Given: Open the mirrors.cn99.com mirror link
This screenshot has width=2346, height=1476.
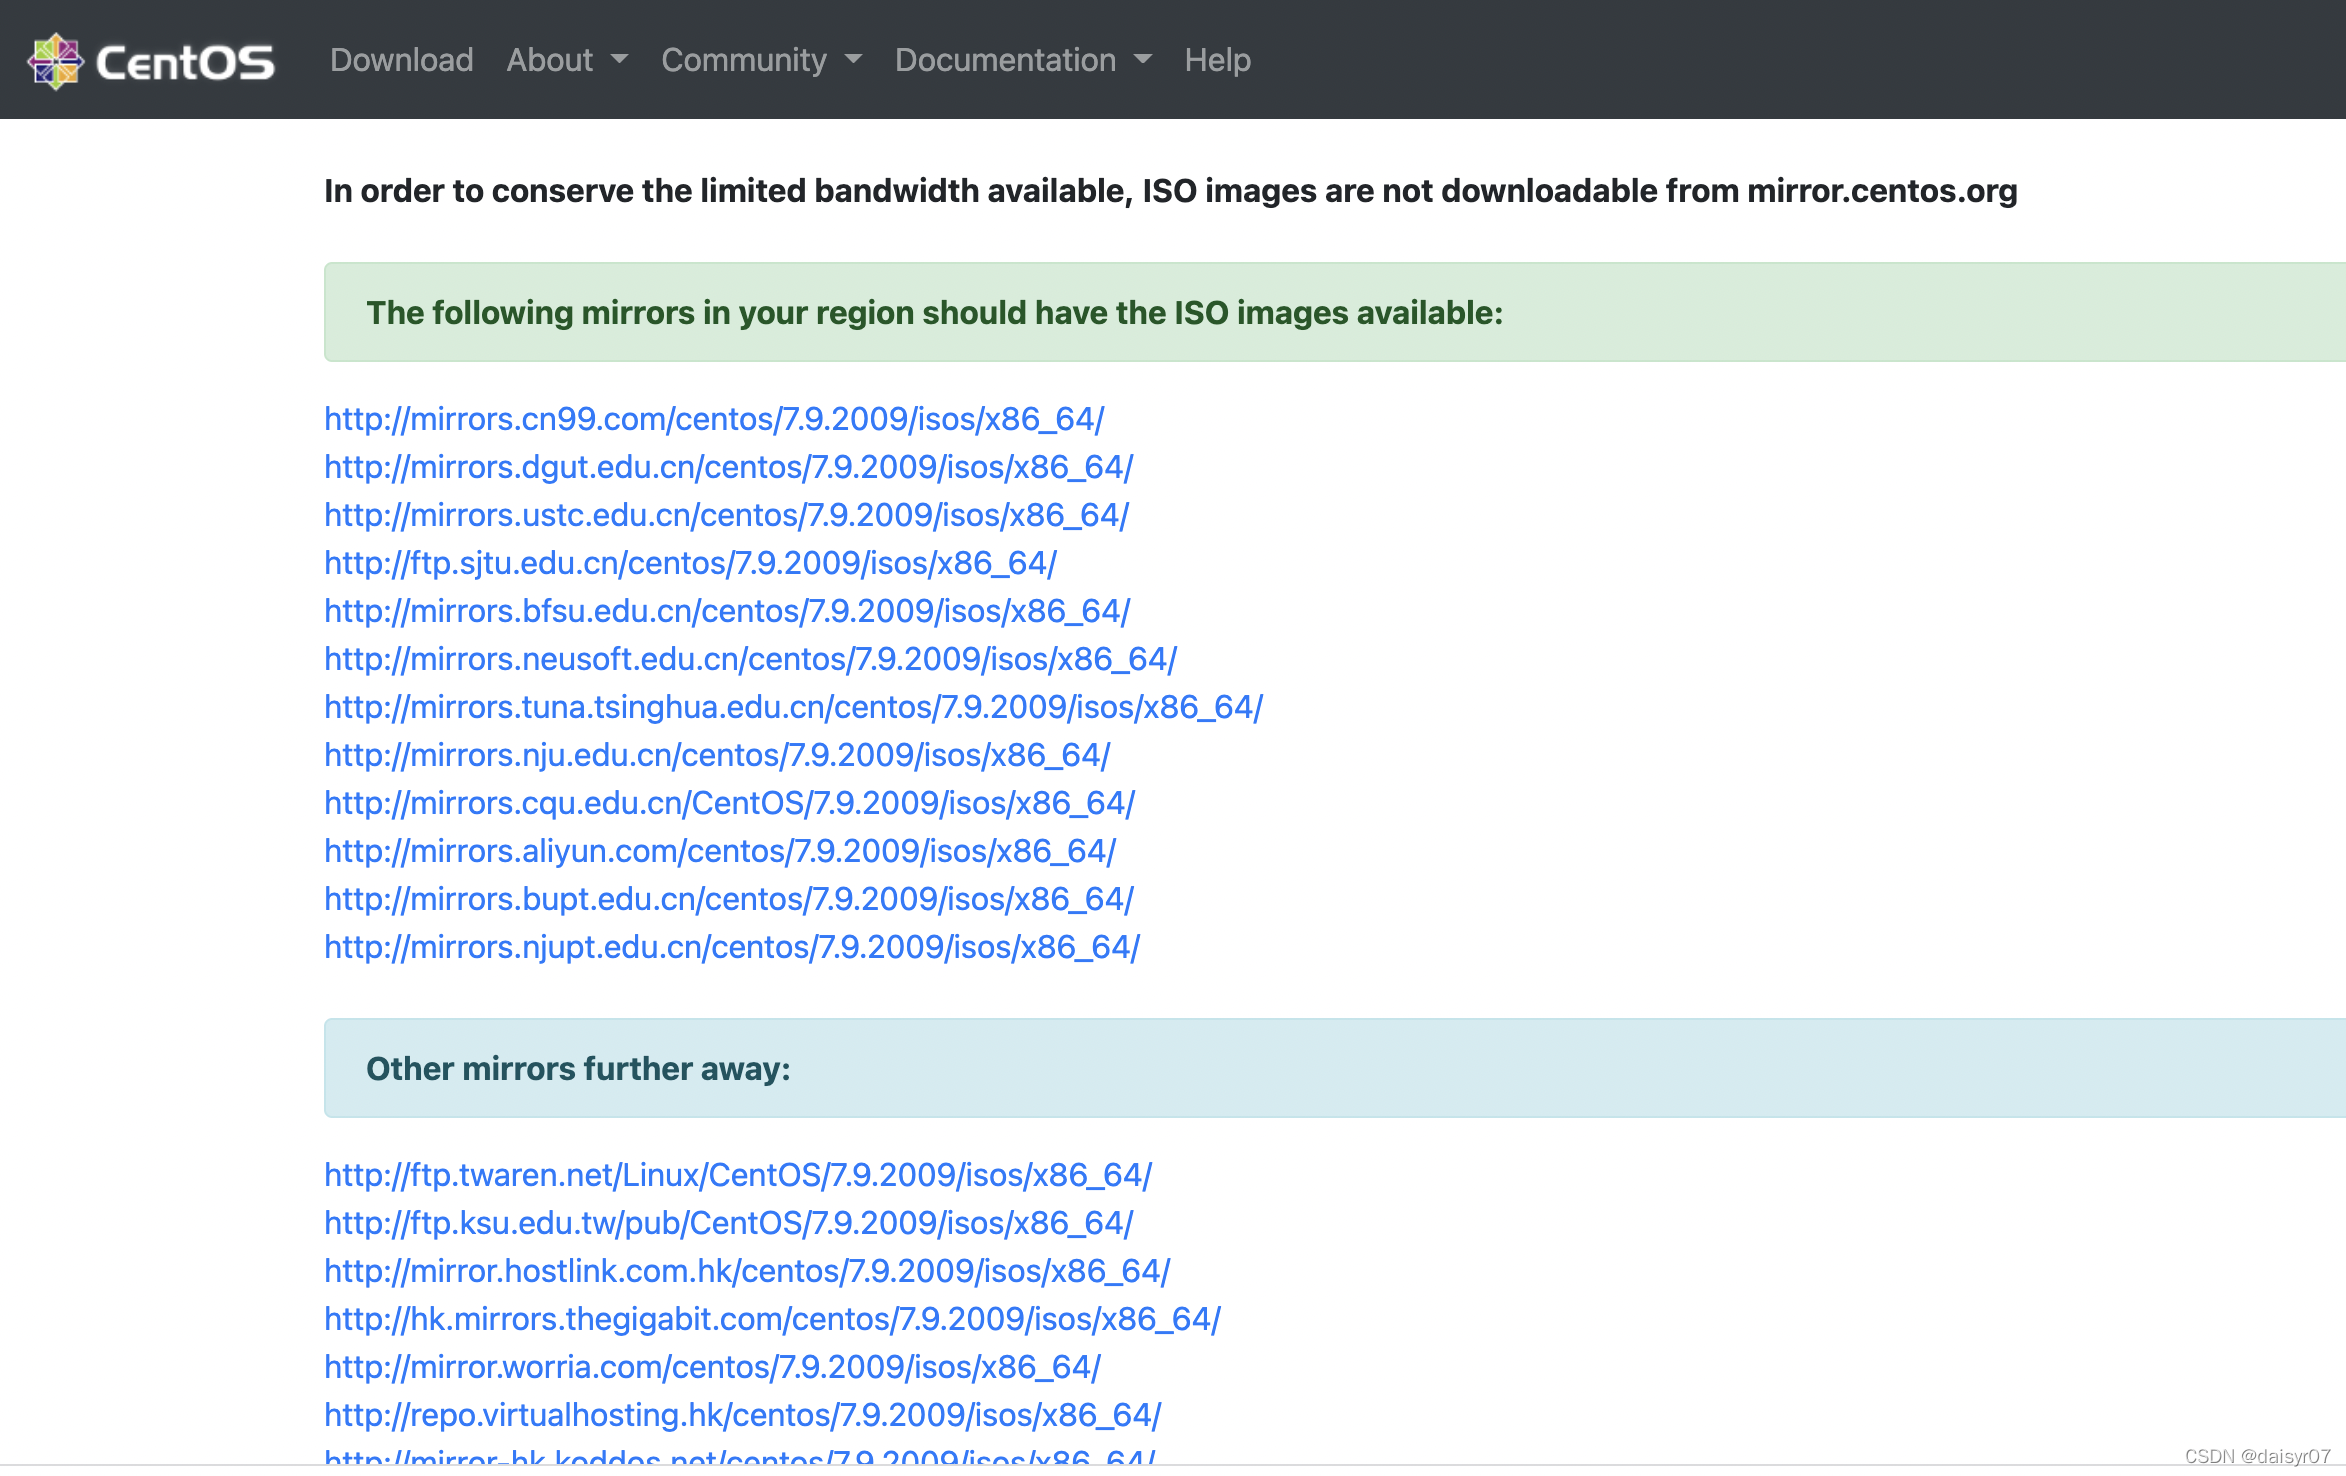Looking at the screenshot, I should [714, 419].
